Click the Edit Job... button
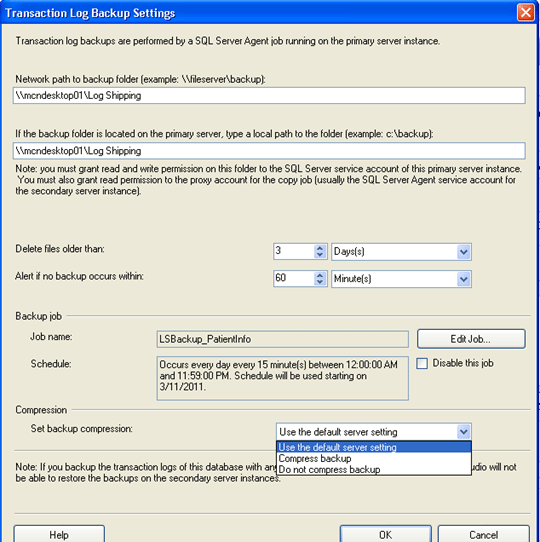The height and width of the screenshot is (542, 540). coord(471,339)
